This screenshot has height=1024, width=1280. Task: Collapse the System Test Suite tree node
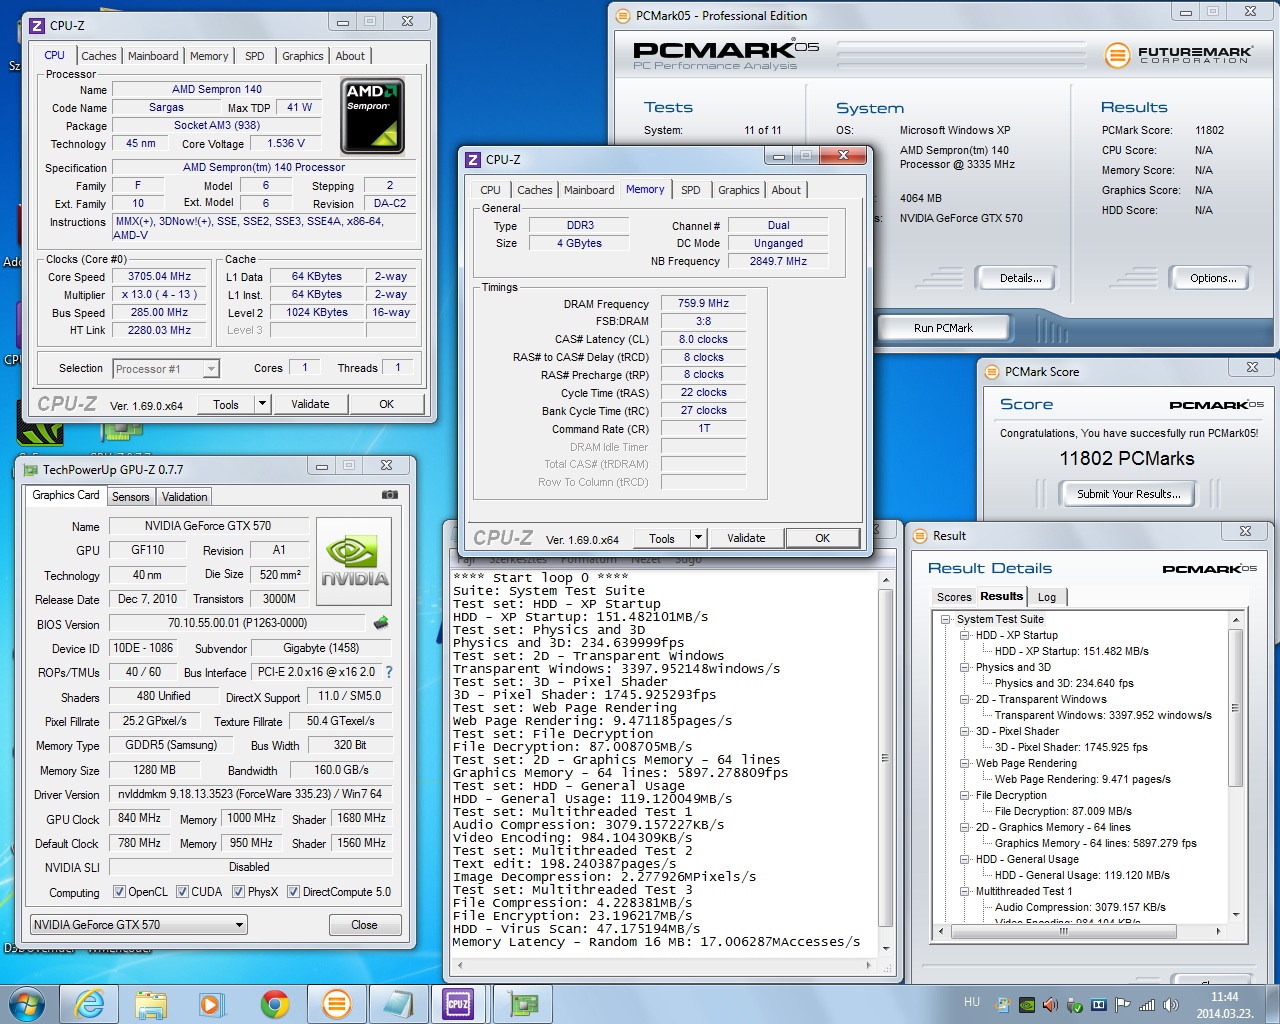coord(946,619)
